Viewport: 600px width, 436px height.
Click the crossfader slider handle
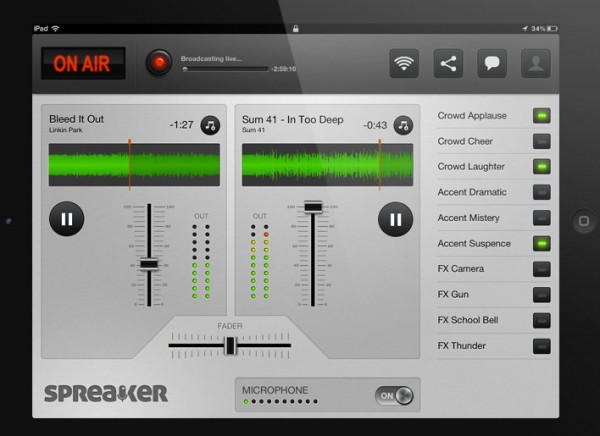point(230,345)
